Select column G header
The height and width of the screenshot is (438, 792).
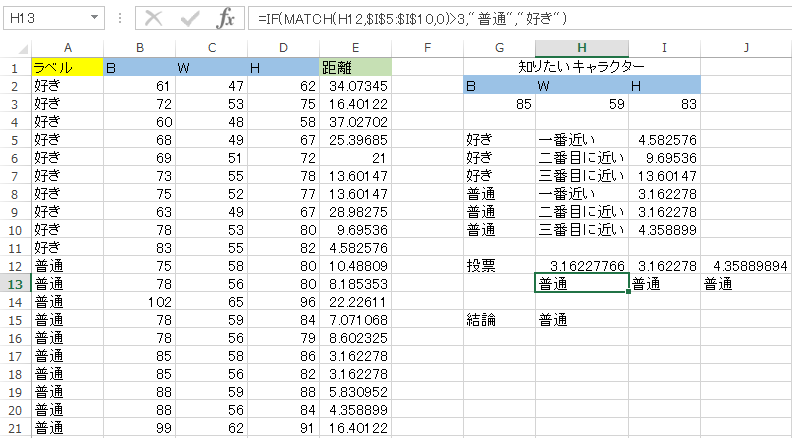pos(500,48)
